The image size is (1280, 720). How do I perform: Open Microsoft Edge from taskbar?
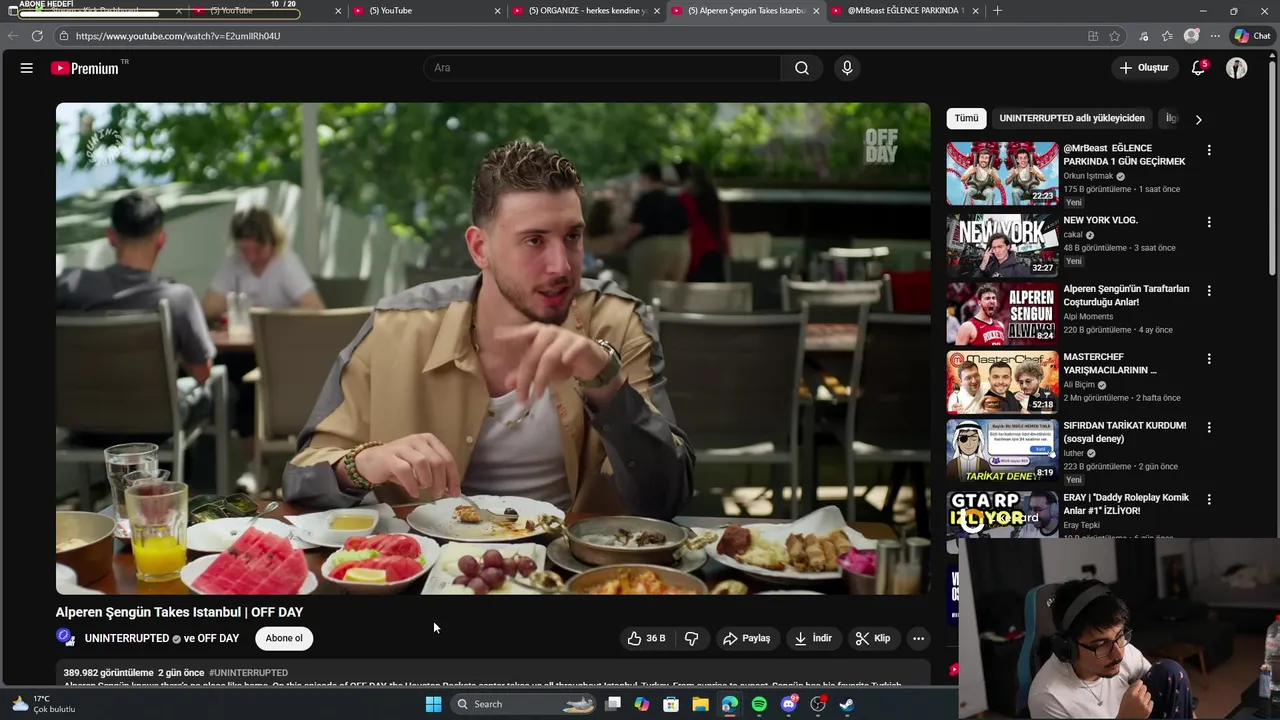pos(730,704)
